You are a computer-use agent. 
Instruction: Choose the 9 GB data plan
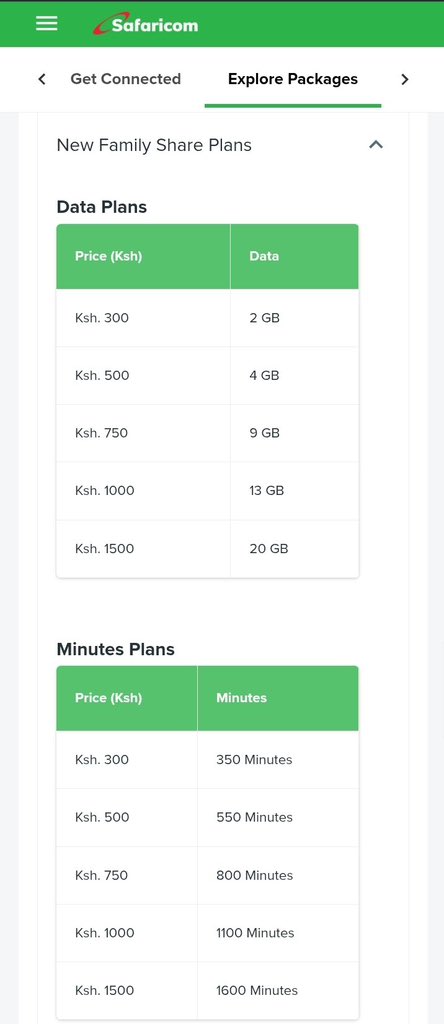point(208,433)
